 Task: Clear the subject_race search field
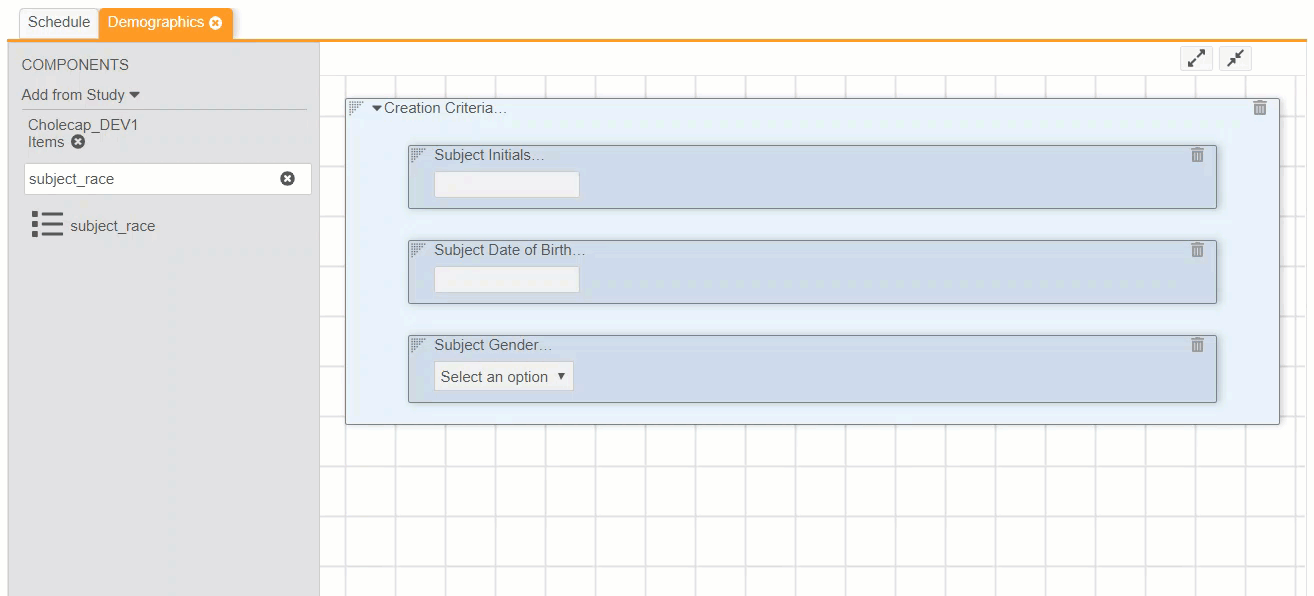pos(287,179)
